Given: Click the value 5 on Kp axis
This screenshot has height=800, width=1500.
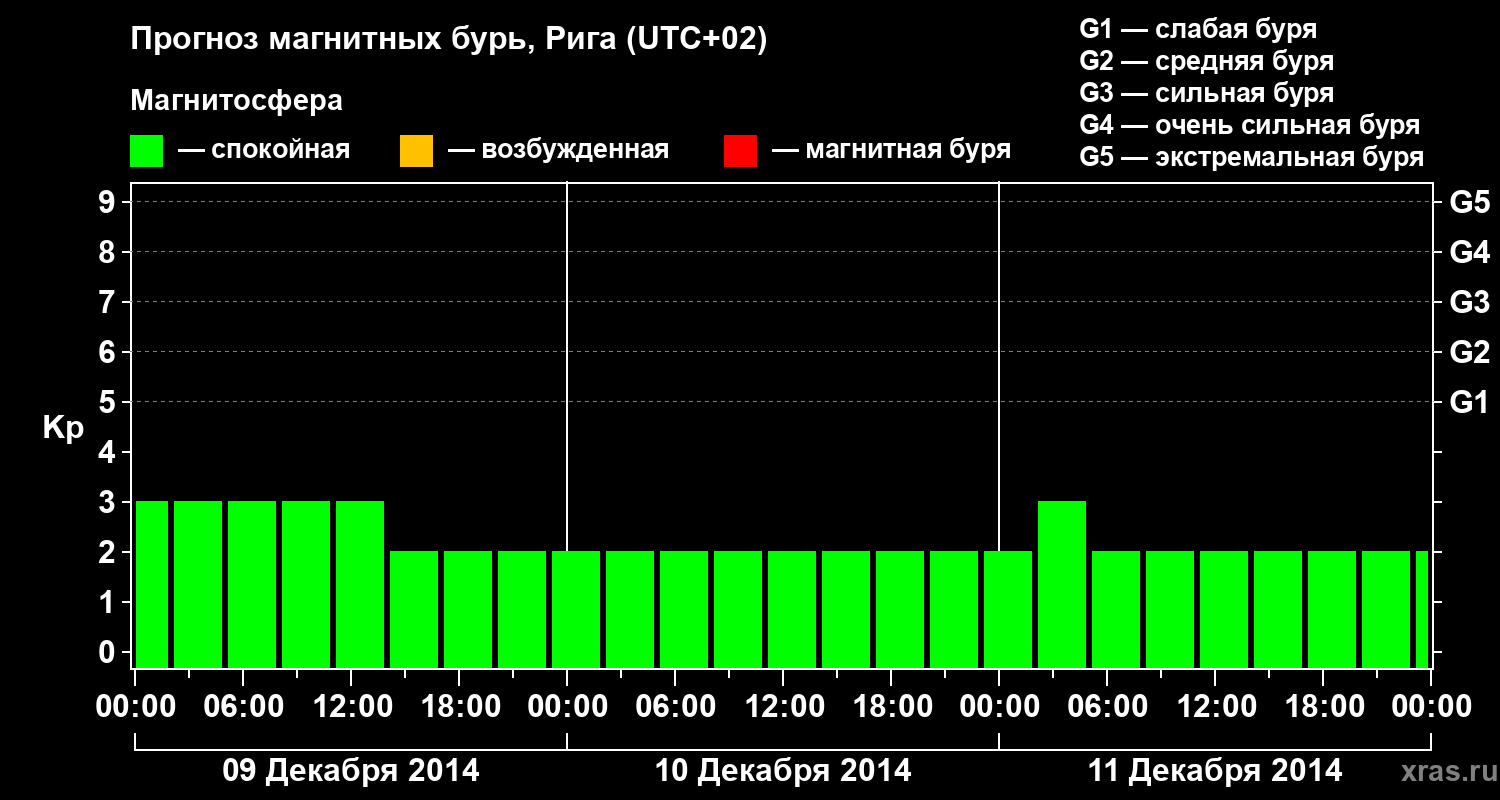Looking at the screenshot, I should 109,402.
